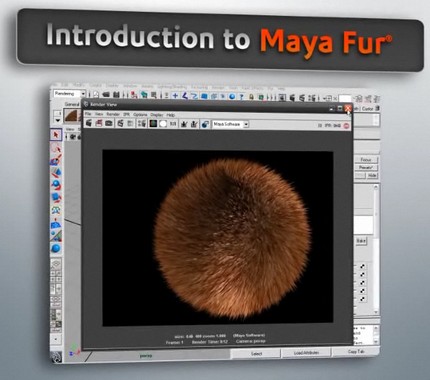Click the Focus button in Attribute Editor
Image resolution: width=430 pixels, height=380 pixels.
[x=366, y=160]
